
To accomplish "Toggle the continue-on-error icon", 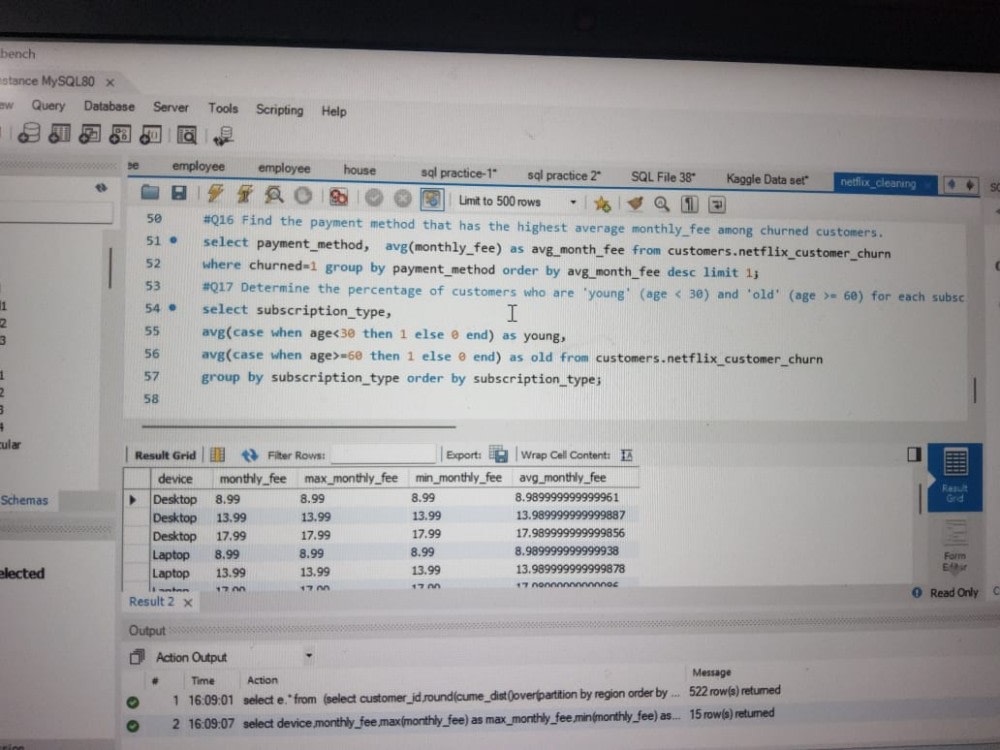I will (x=338, y=196).
